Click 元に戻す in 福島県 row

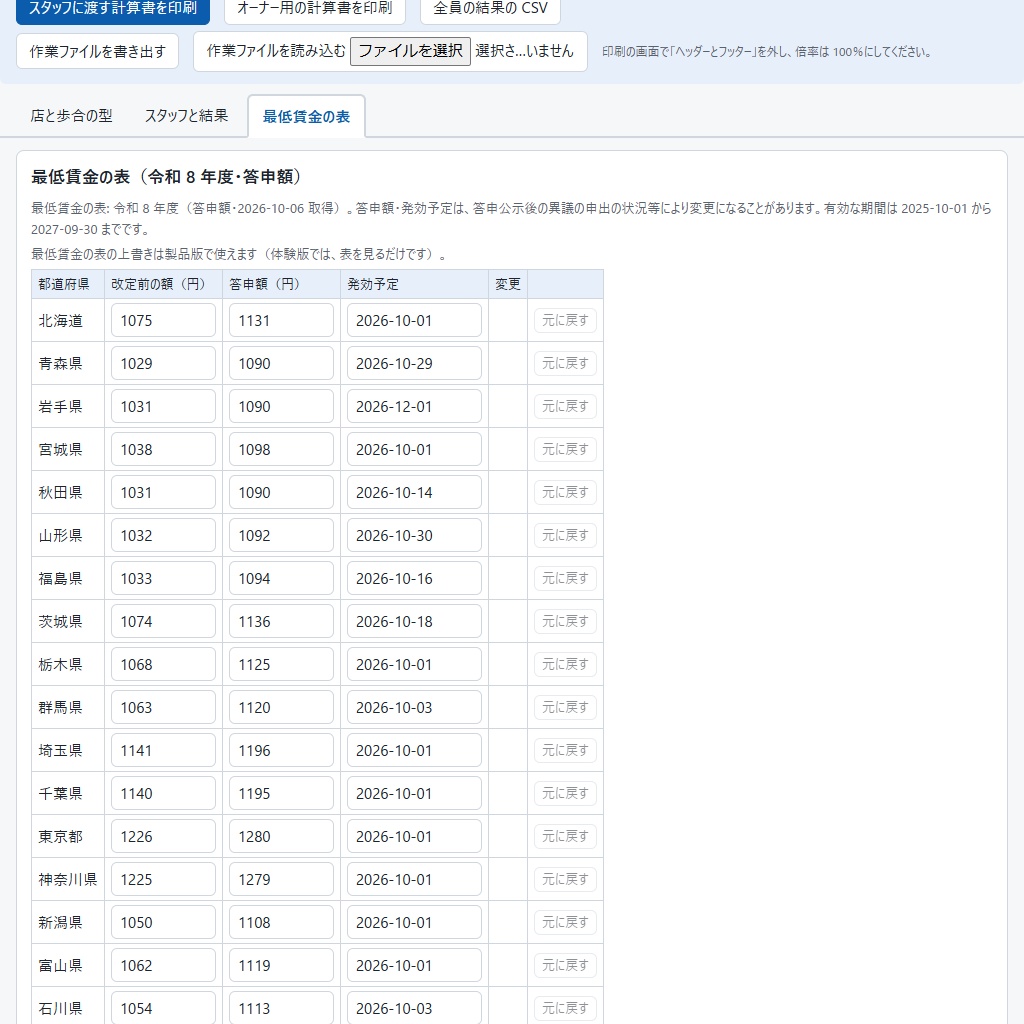pos(565,579)
